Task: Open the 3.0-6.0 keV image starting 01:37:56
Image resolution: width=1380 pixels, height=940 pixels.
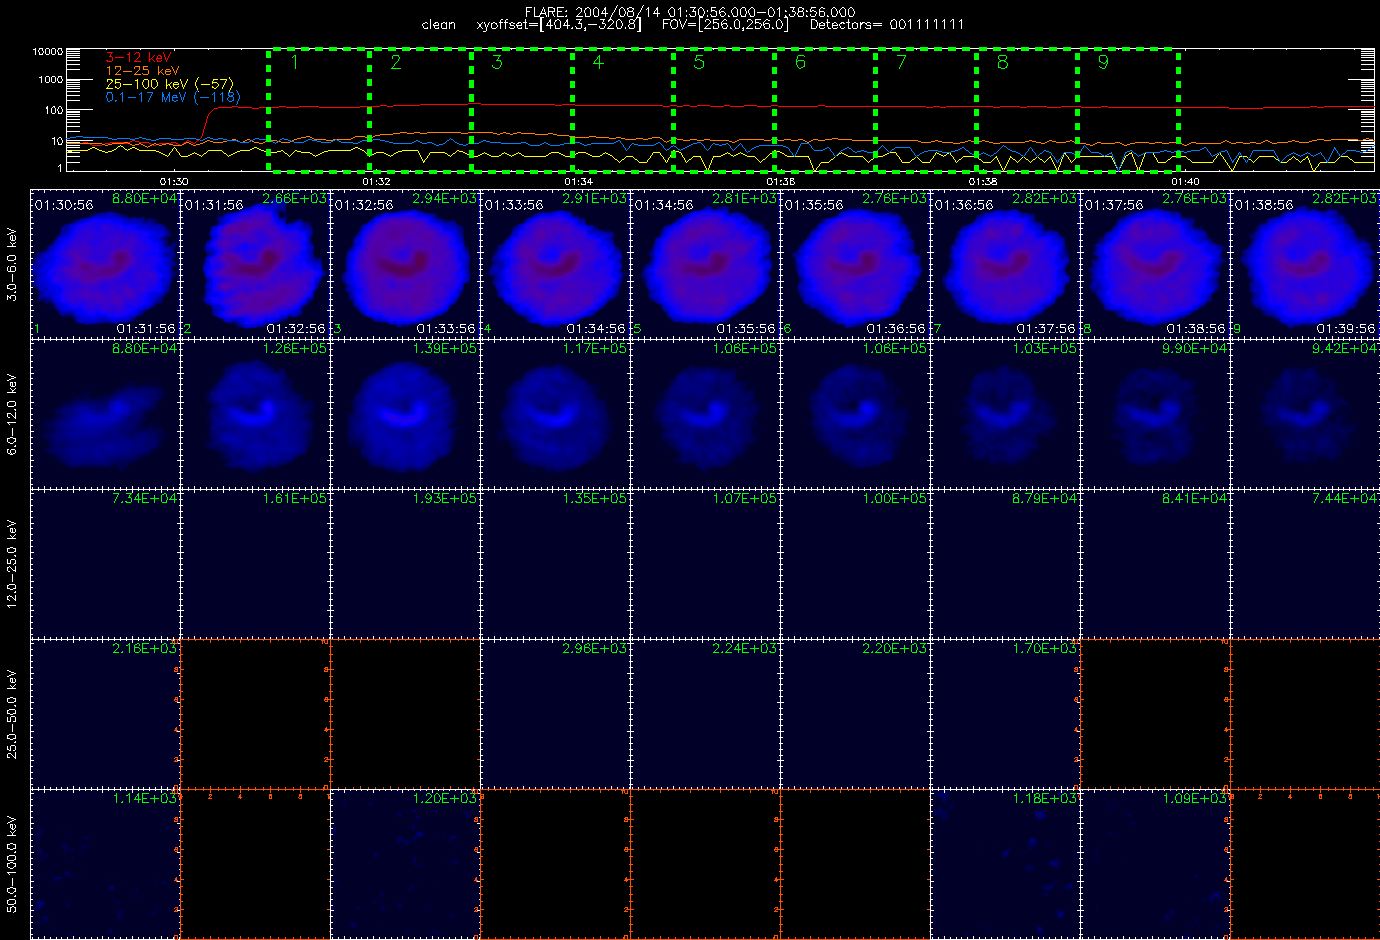Action: pyautogui.click(x=1156, y=264)
